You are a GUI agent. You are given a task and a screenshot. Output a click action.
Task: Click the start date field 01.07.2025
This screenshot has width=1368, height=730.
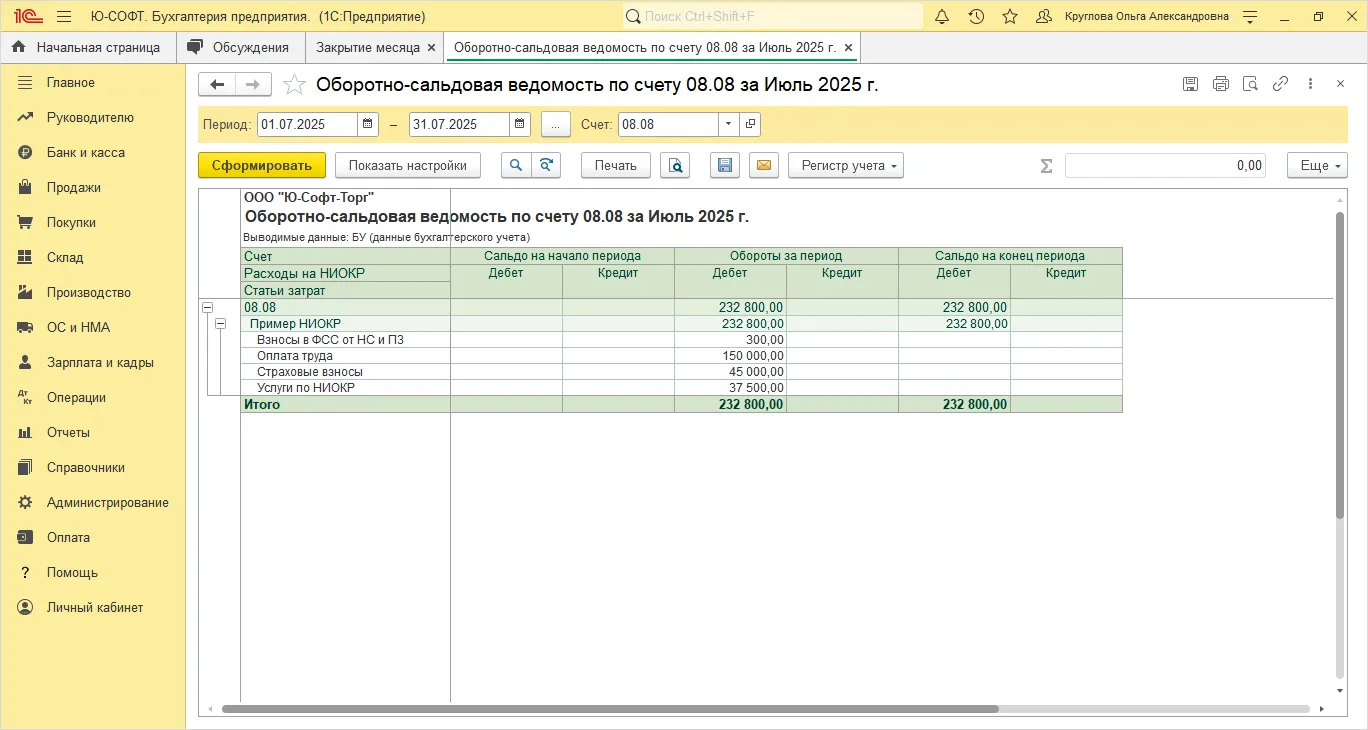pyautogui.click(x=307, y=124)
